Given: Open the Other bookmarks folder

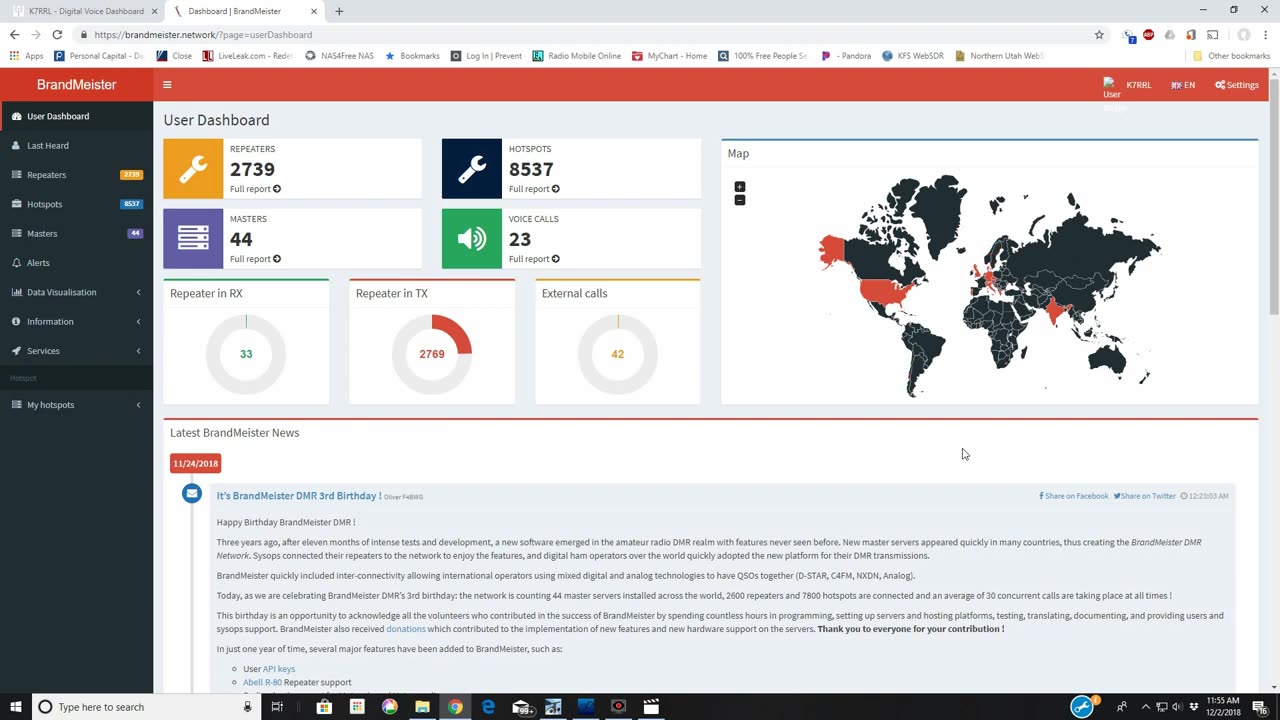Looking at the screenshot, I should click(1231, 56).
